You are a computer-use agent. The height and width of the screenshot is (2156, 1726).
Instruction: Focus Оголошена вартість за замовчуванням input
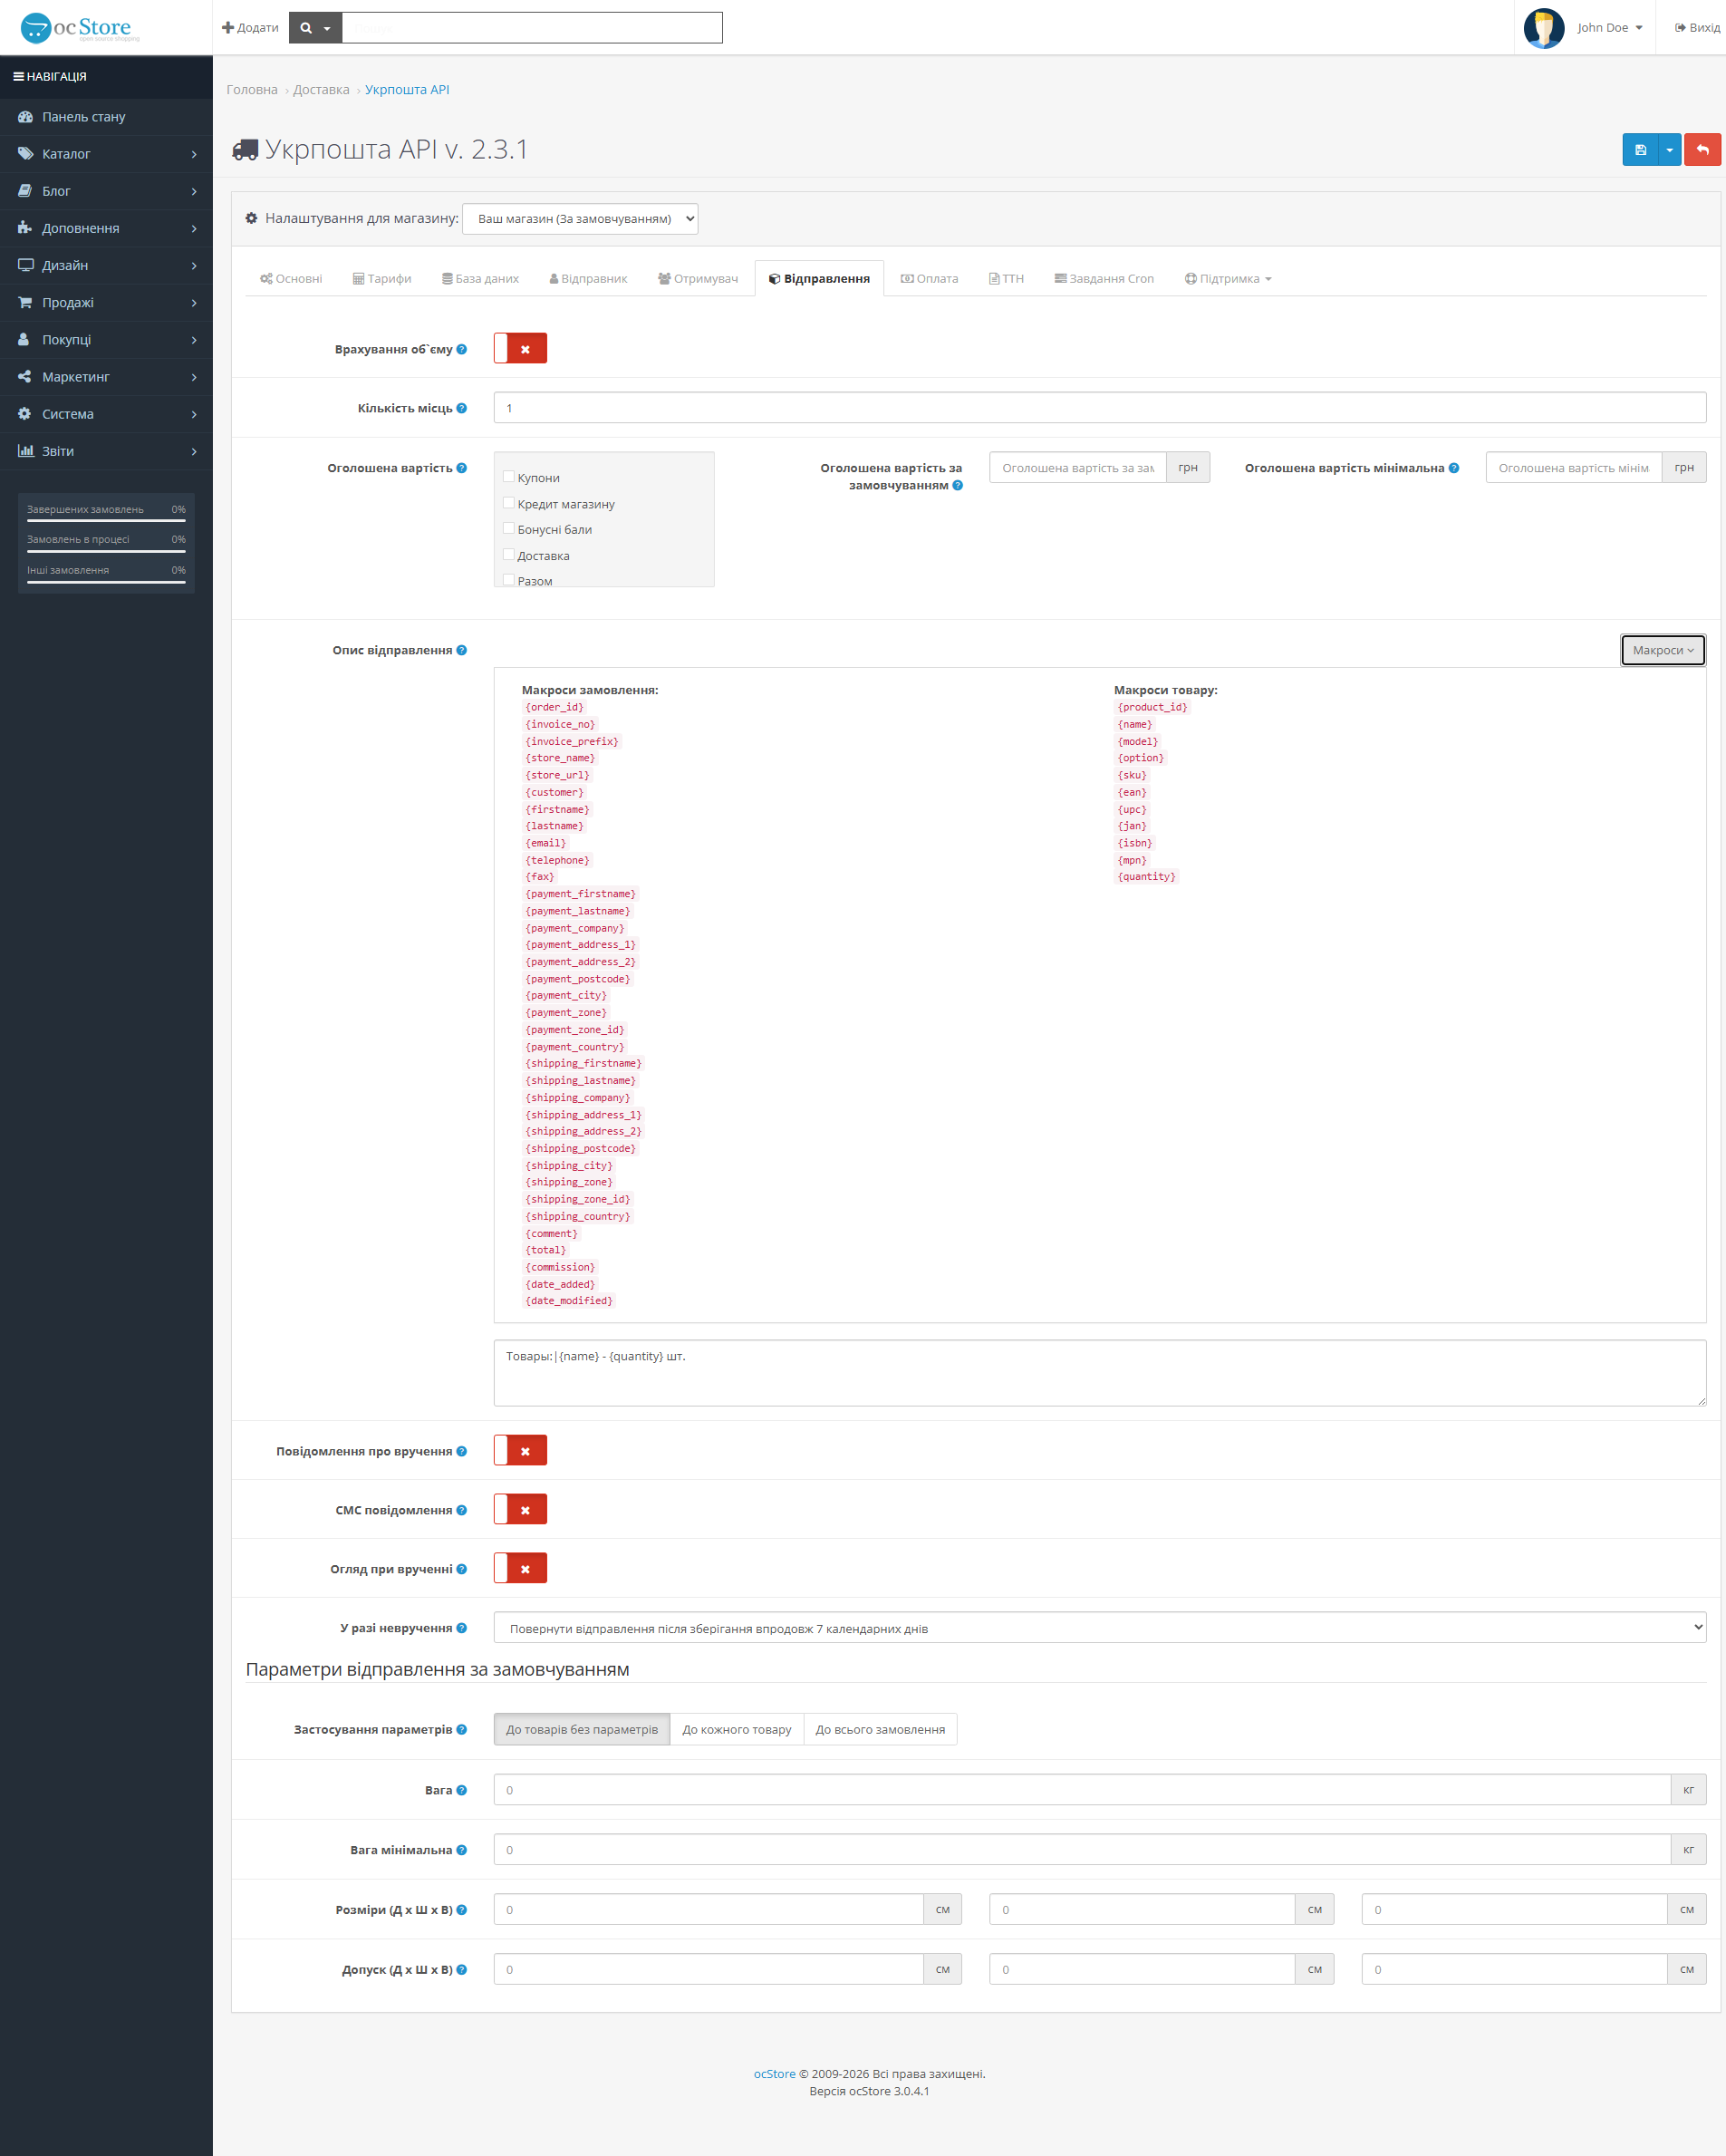[x=1078, y=468]
